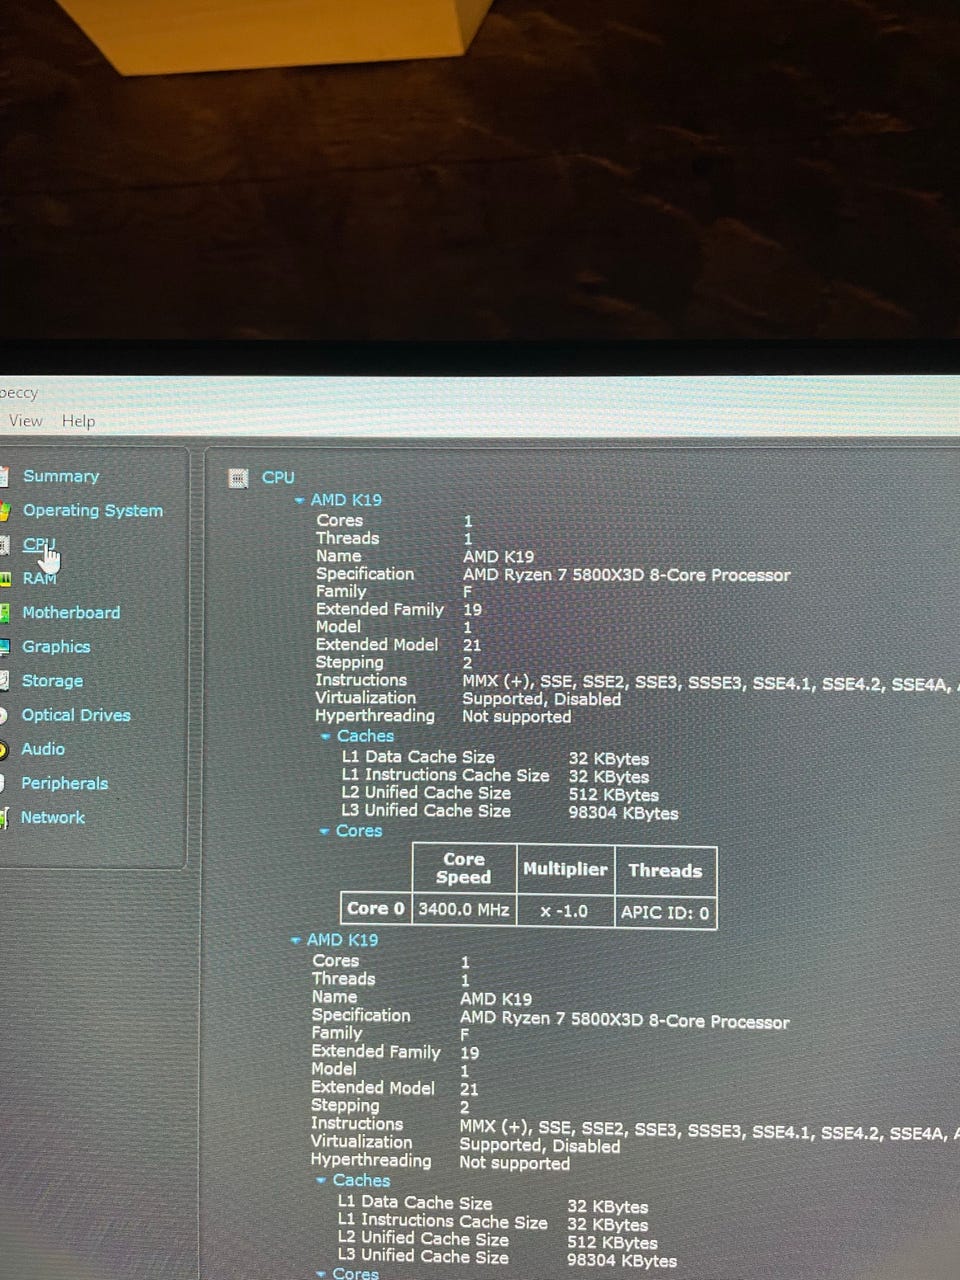Select Summary in the sidebar
The height and width of the screenshot is (1280, 960).
61,477
